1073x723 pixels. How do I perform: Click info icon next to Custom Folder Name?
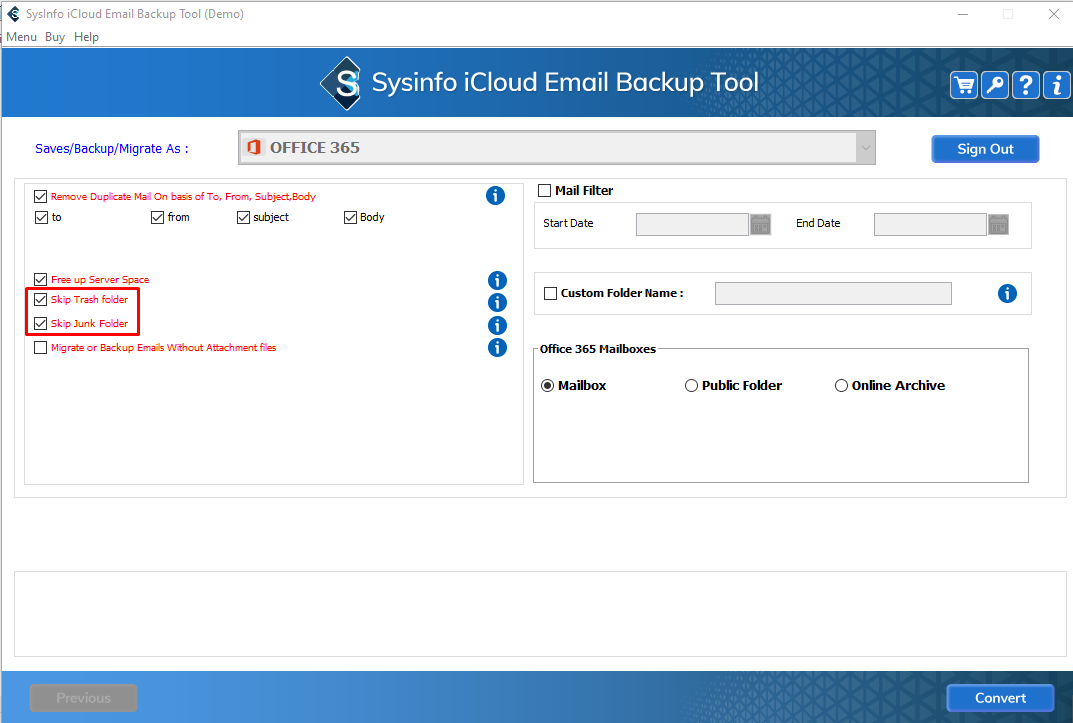[x=1007, y=294]
